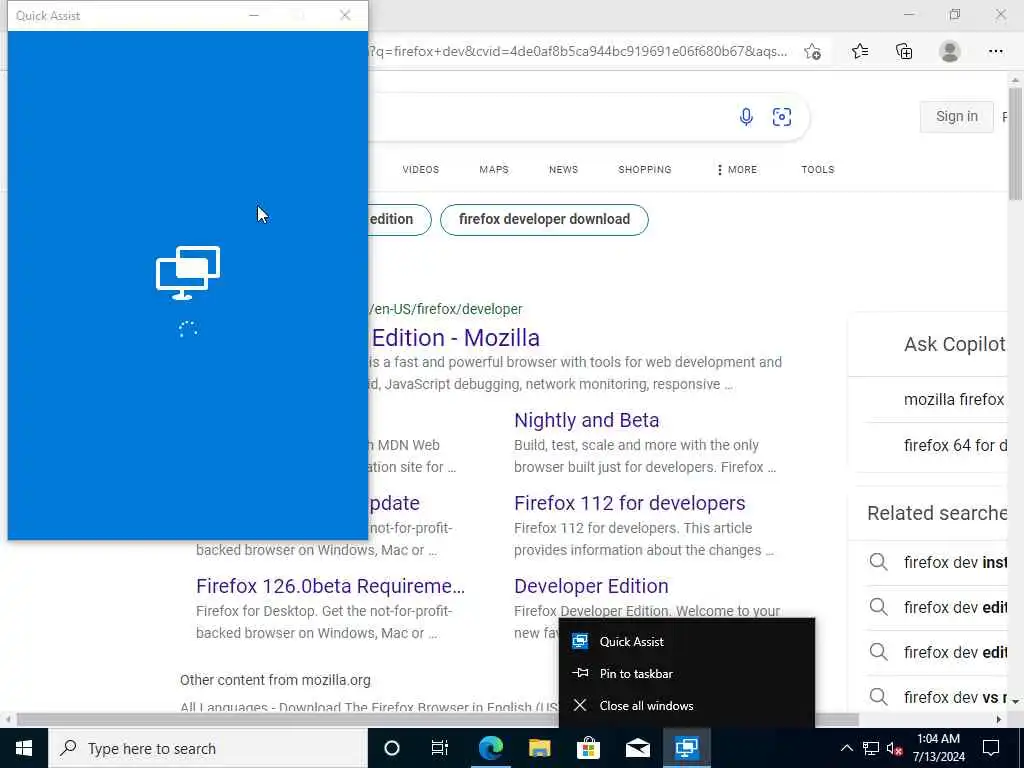Open the Developer Edition sublink
Viewport: 1024px width, 768px height.
(591, 586)
